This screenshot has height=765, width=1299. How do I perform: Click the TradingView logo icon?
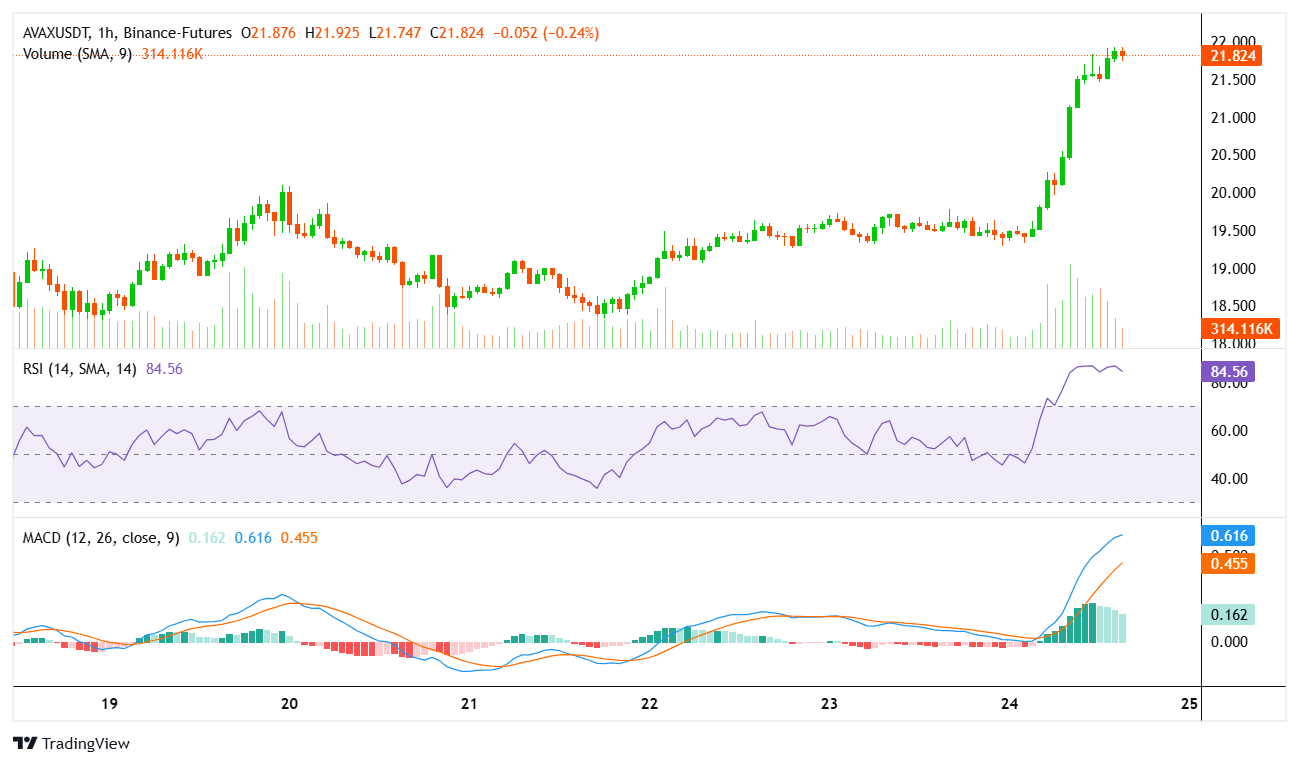click(x=25, y=743)
